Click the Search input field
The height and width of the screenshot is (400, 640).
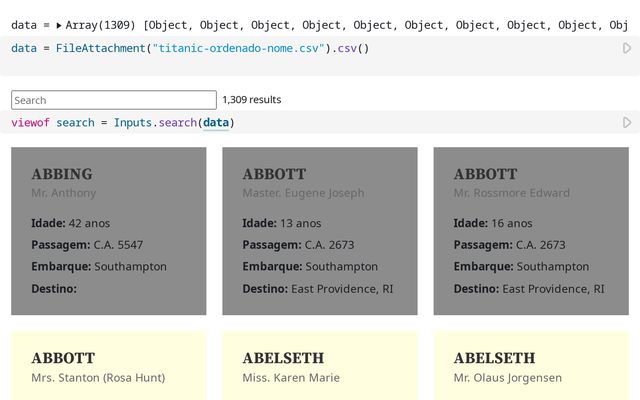coord(114,100)
